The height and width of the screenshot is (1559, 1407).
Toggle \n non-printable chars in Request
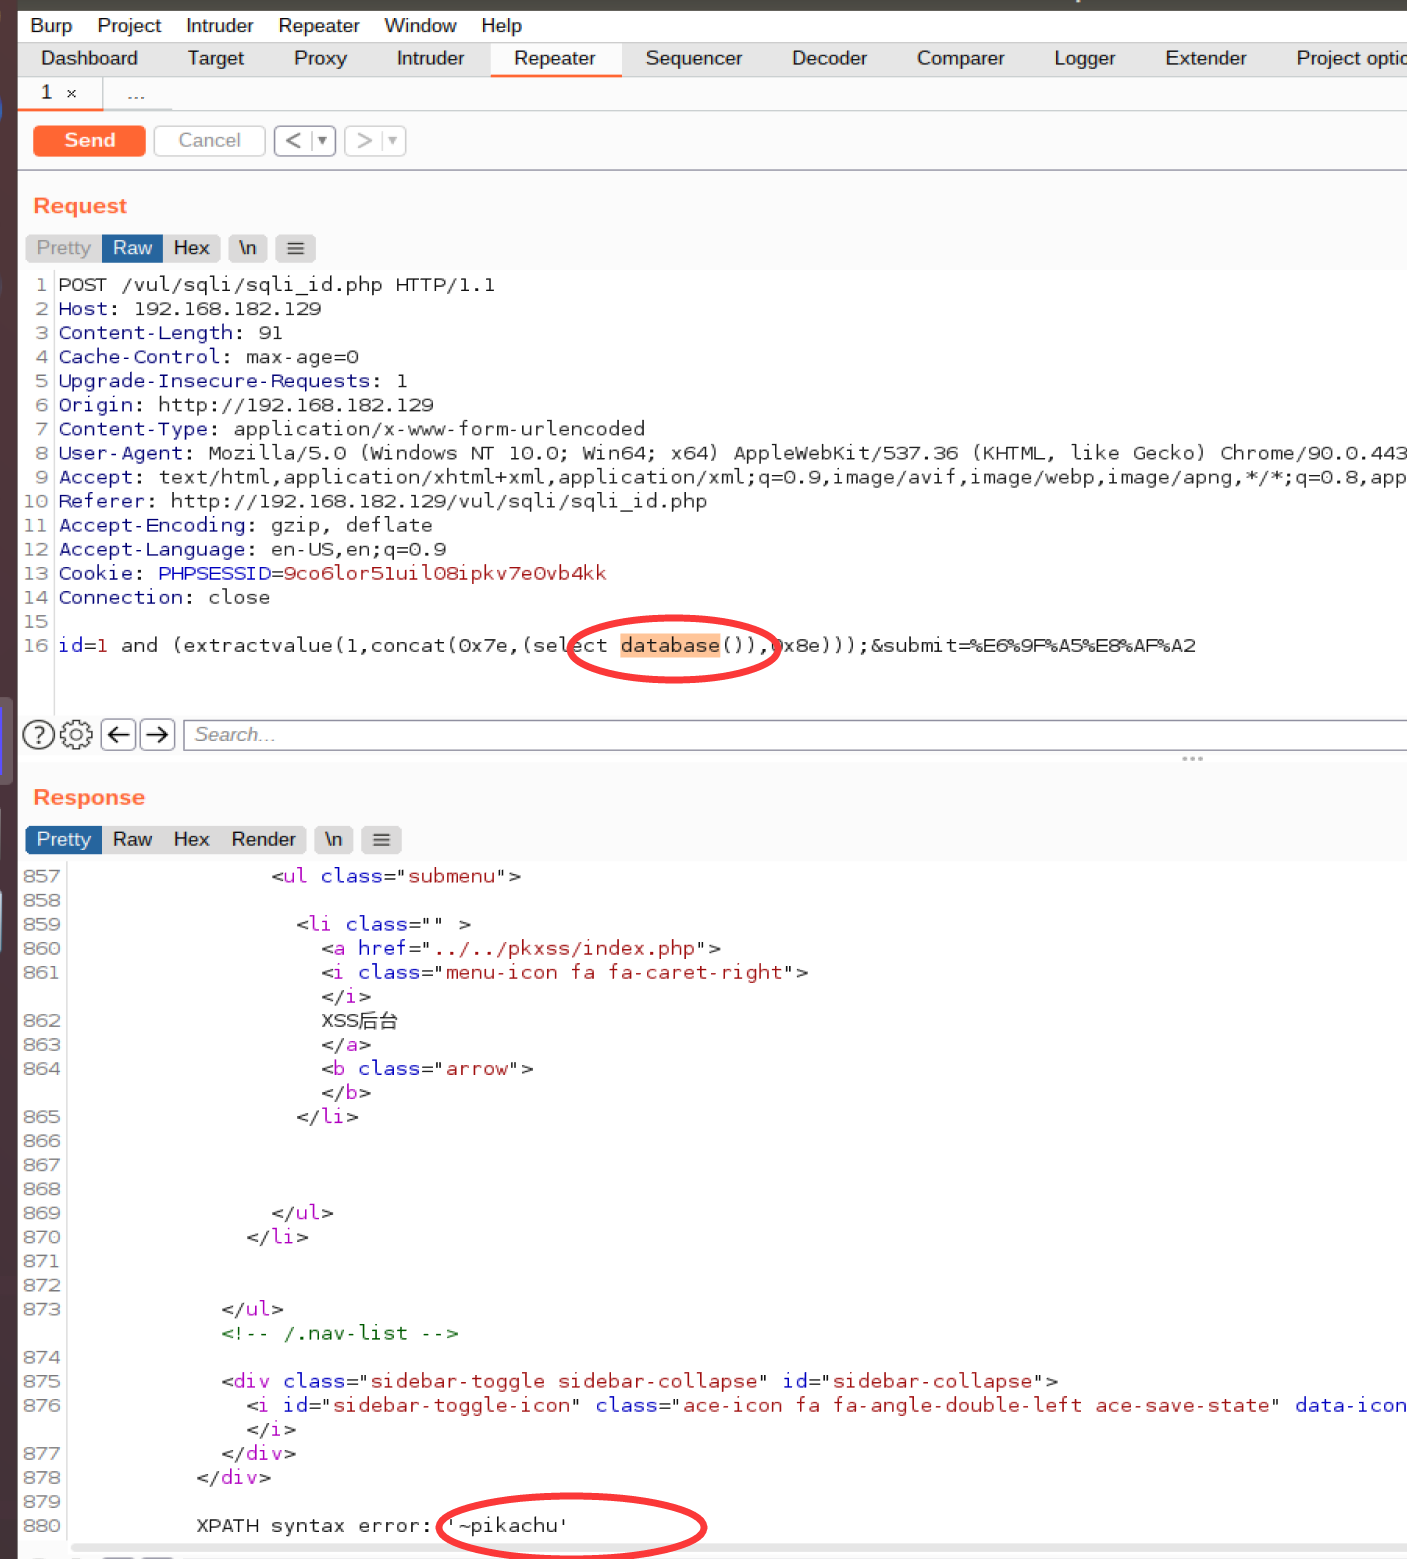point(247,247)
